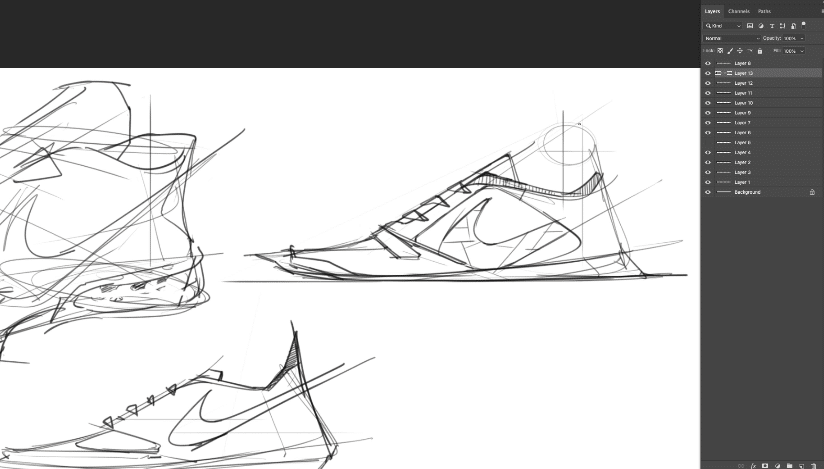Viewport: 824px width, 469px height.
Task: Lock layer position with move icon
Action: tap(740, 51)
